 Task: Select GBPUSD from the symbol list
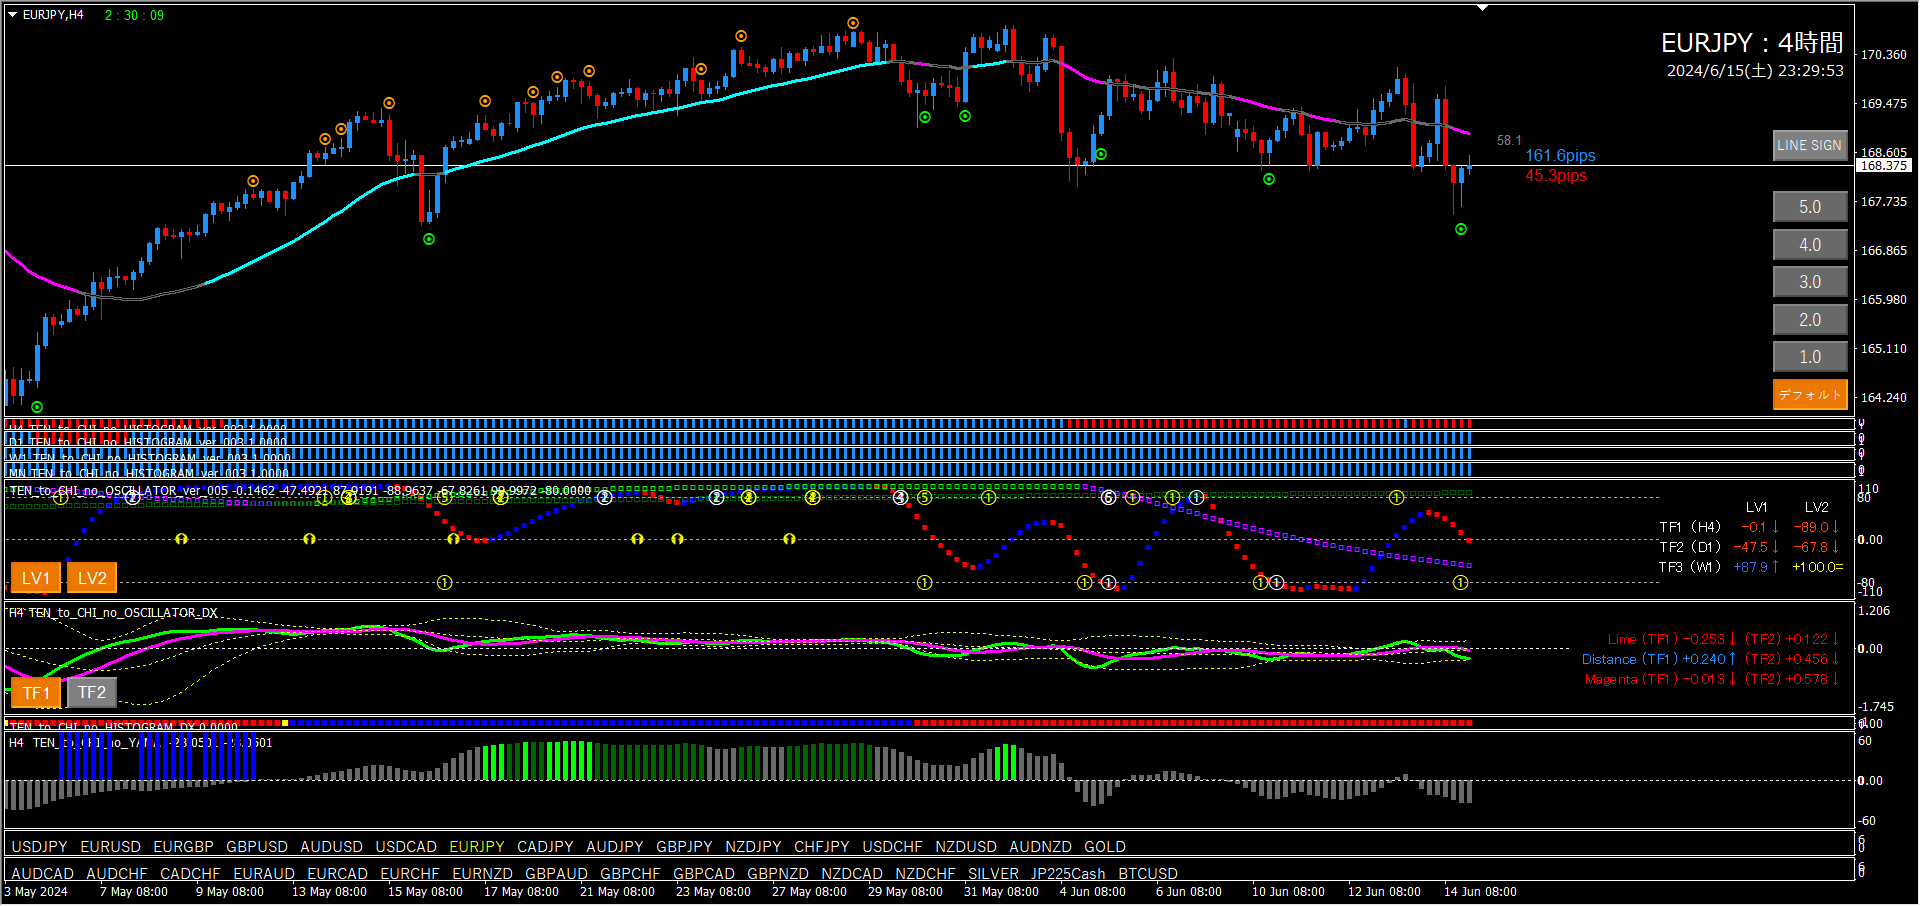pyautogui.click(x=257, y=847)
